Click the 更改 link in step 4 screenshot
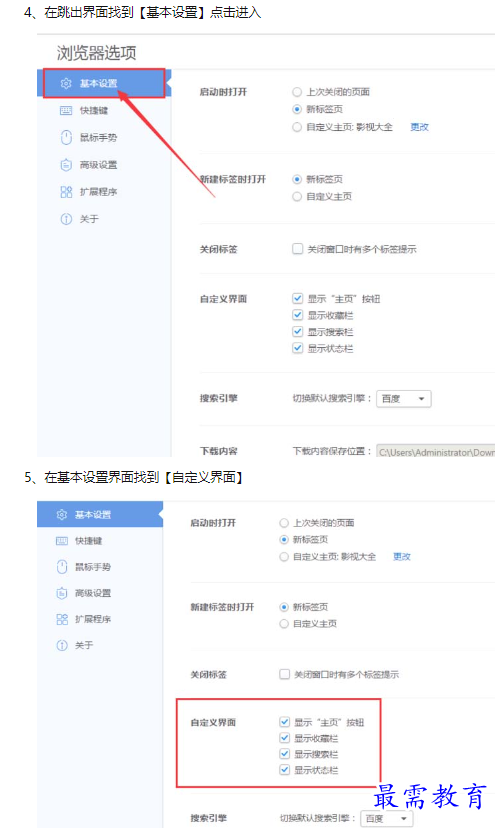Screen dimensions: 495x828 (419, 127)
